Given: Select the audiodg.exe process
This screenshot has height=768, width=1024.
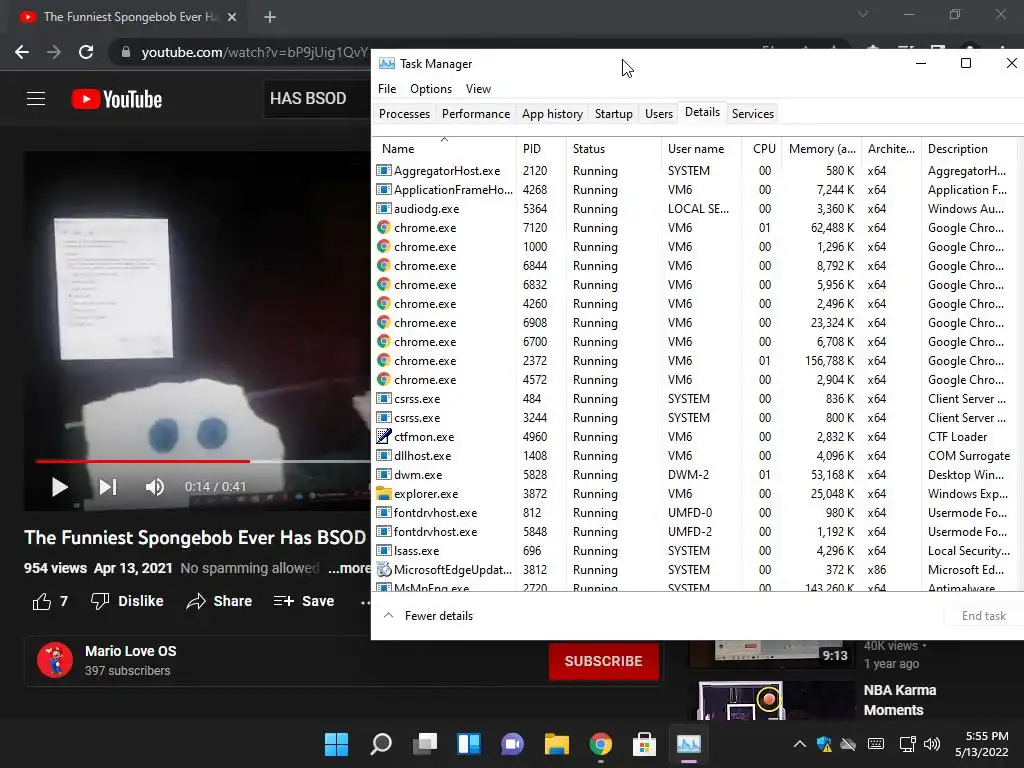Looking at the screenshot, I should point(695,209).
